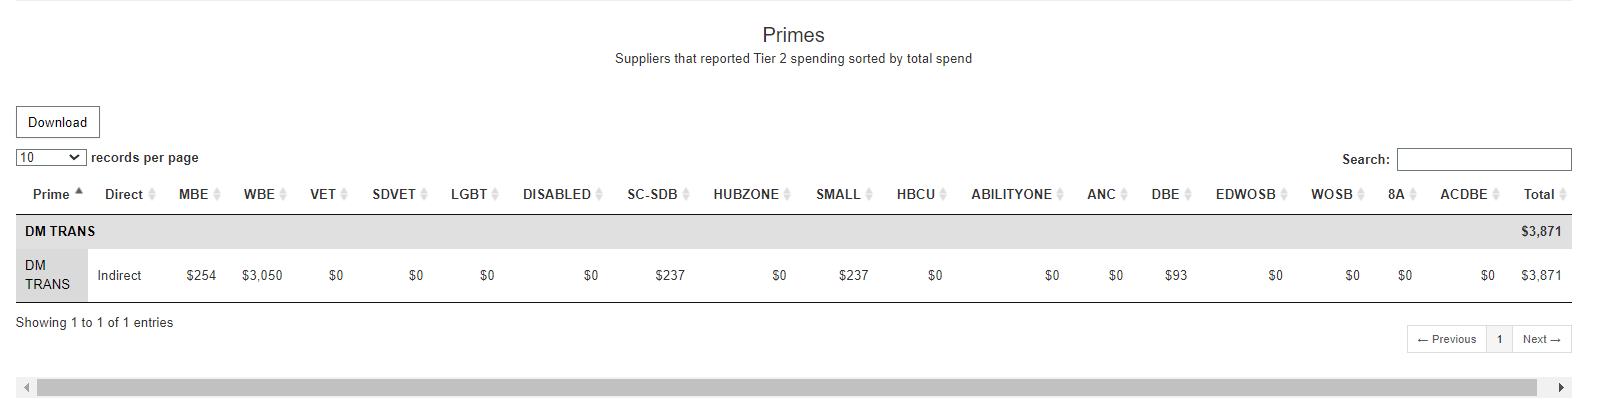The image size is (1604, 411).
Task: Sort by the ABILITYONE column header
Action: (x=1016, y=194)
